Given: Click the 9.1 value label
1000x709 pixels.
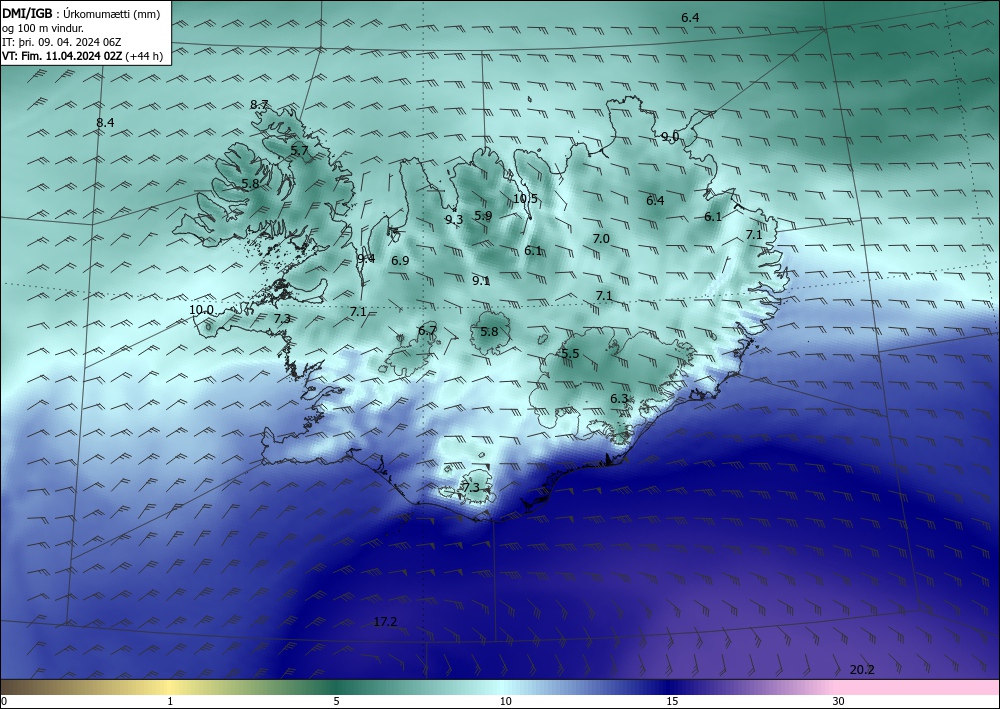Looking at the screenshot, I should [481, 280].
